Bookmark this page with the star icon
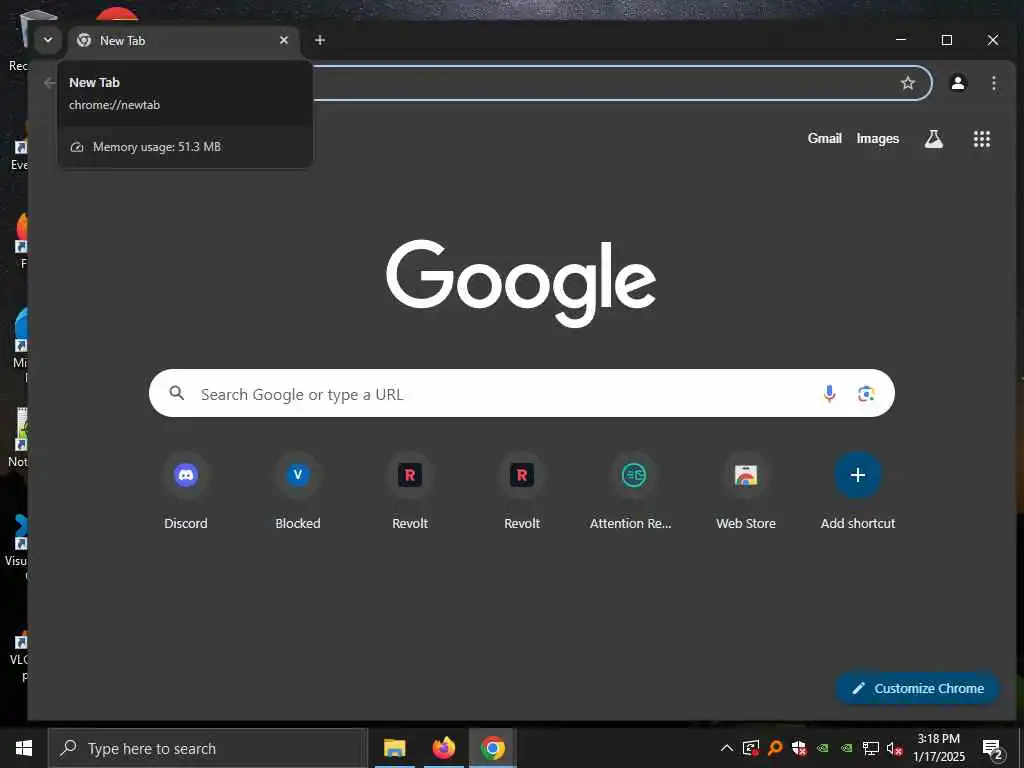 click(908, 83)
